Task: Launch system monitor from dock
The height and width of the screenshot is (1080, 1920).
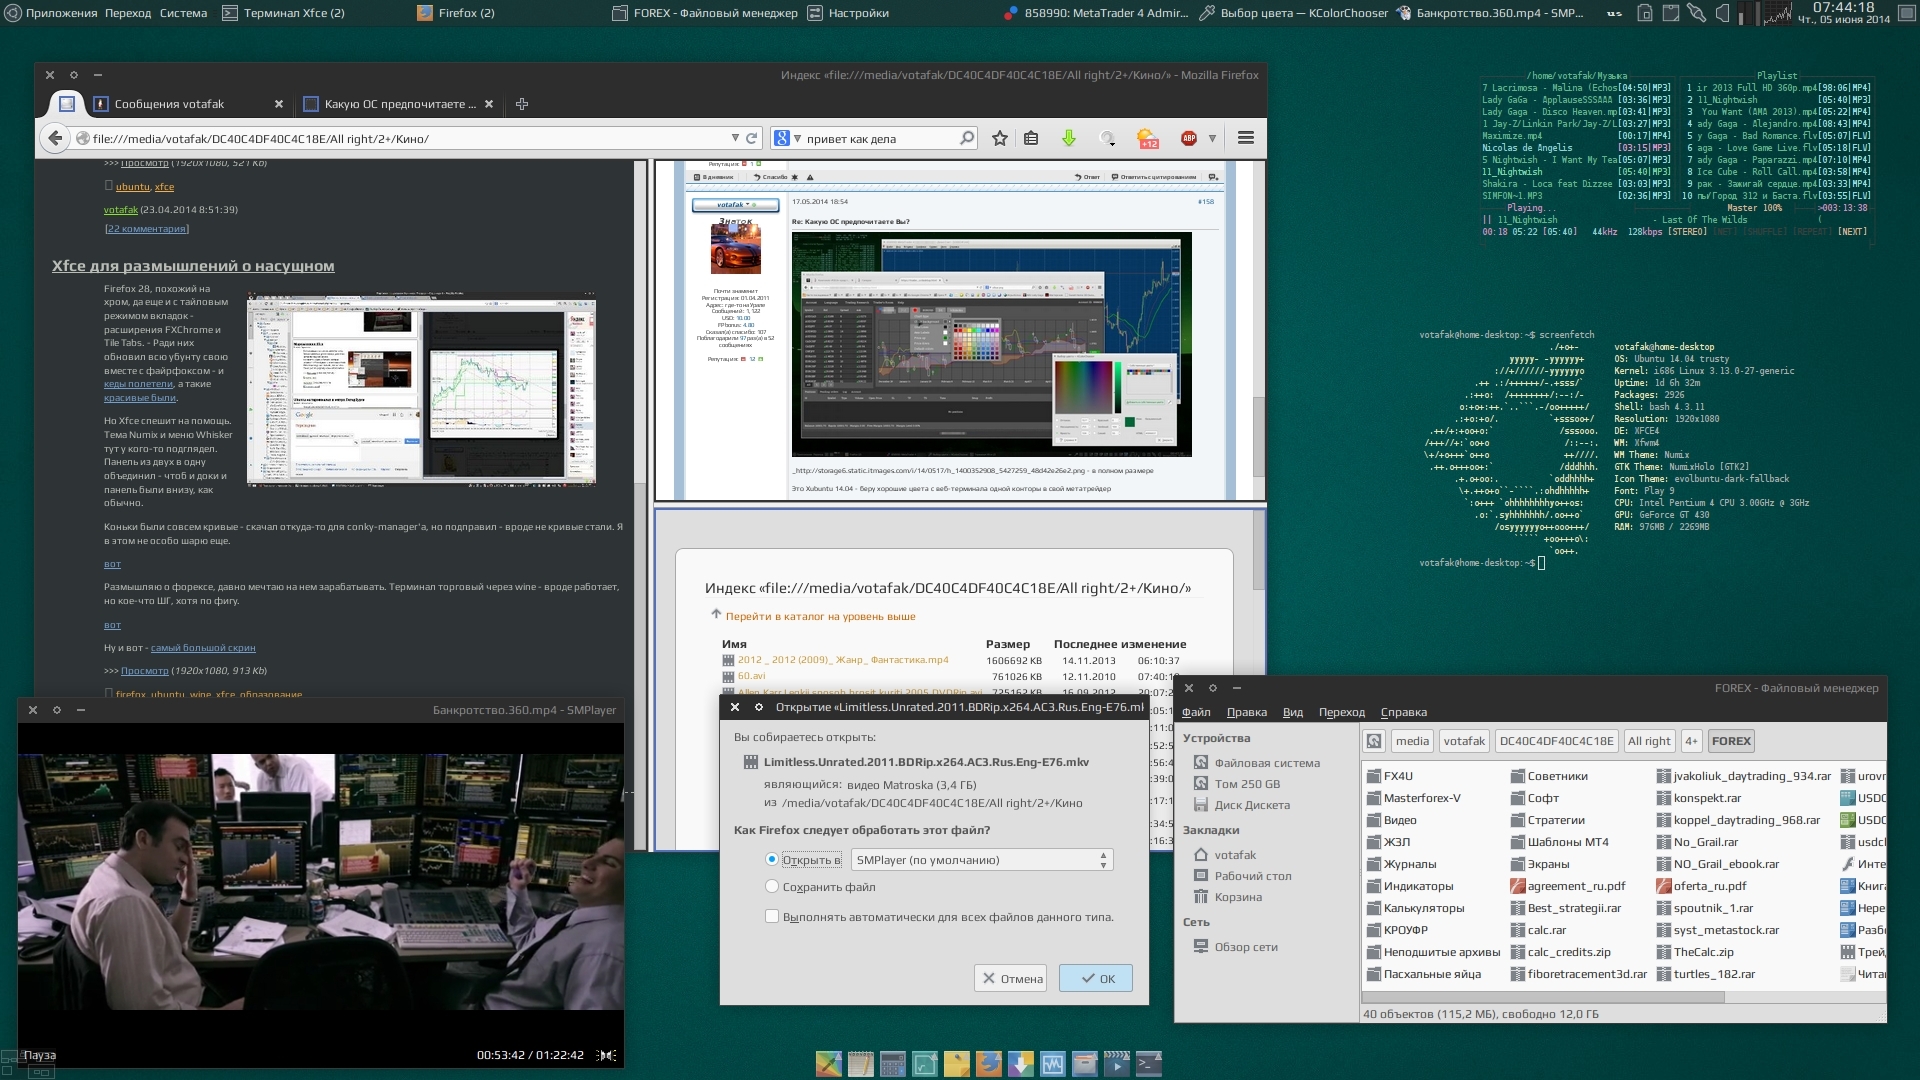Action: pyautogui.click(x=1052, y=1064)
